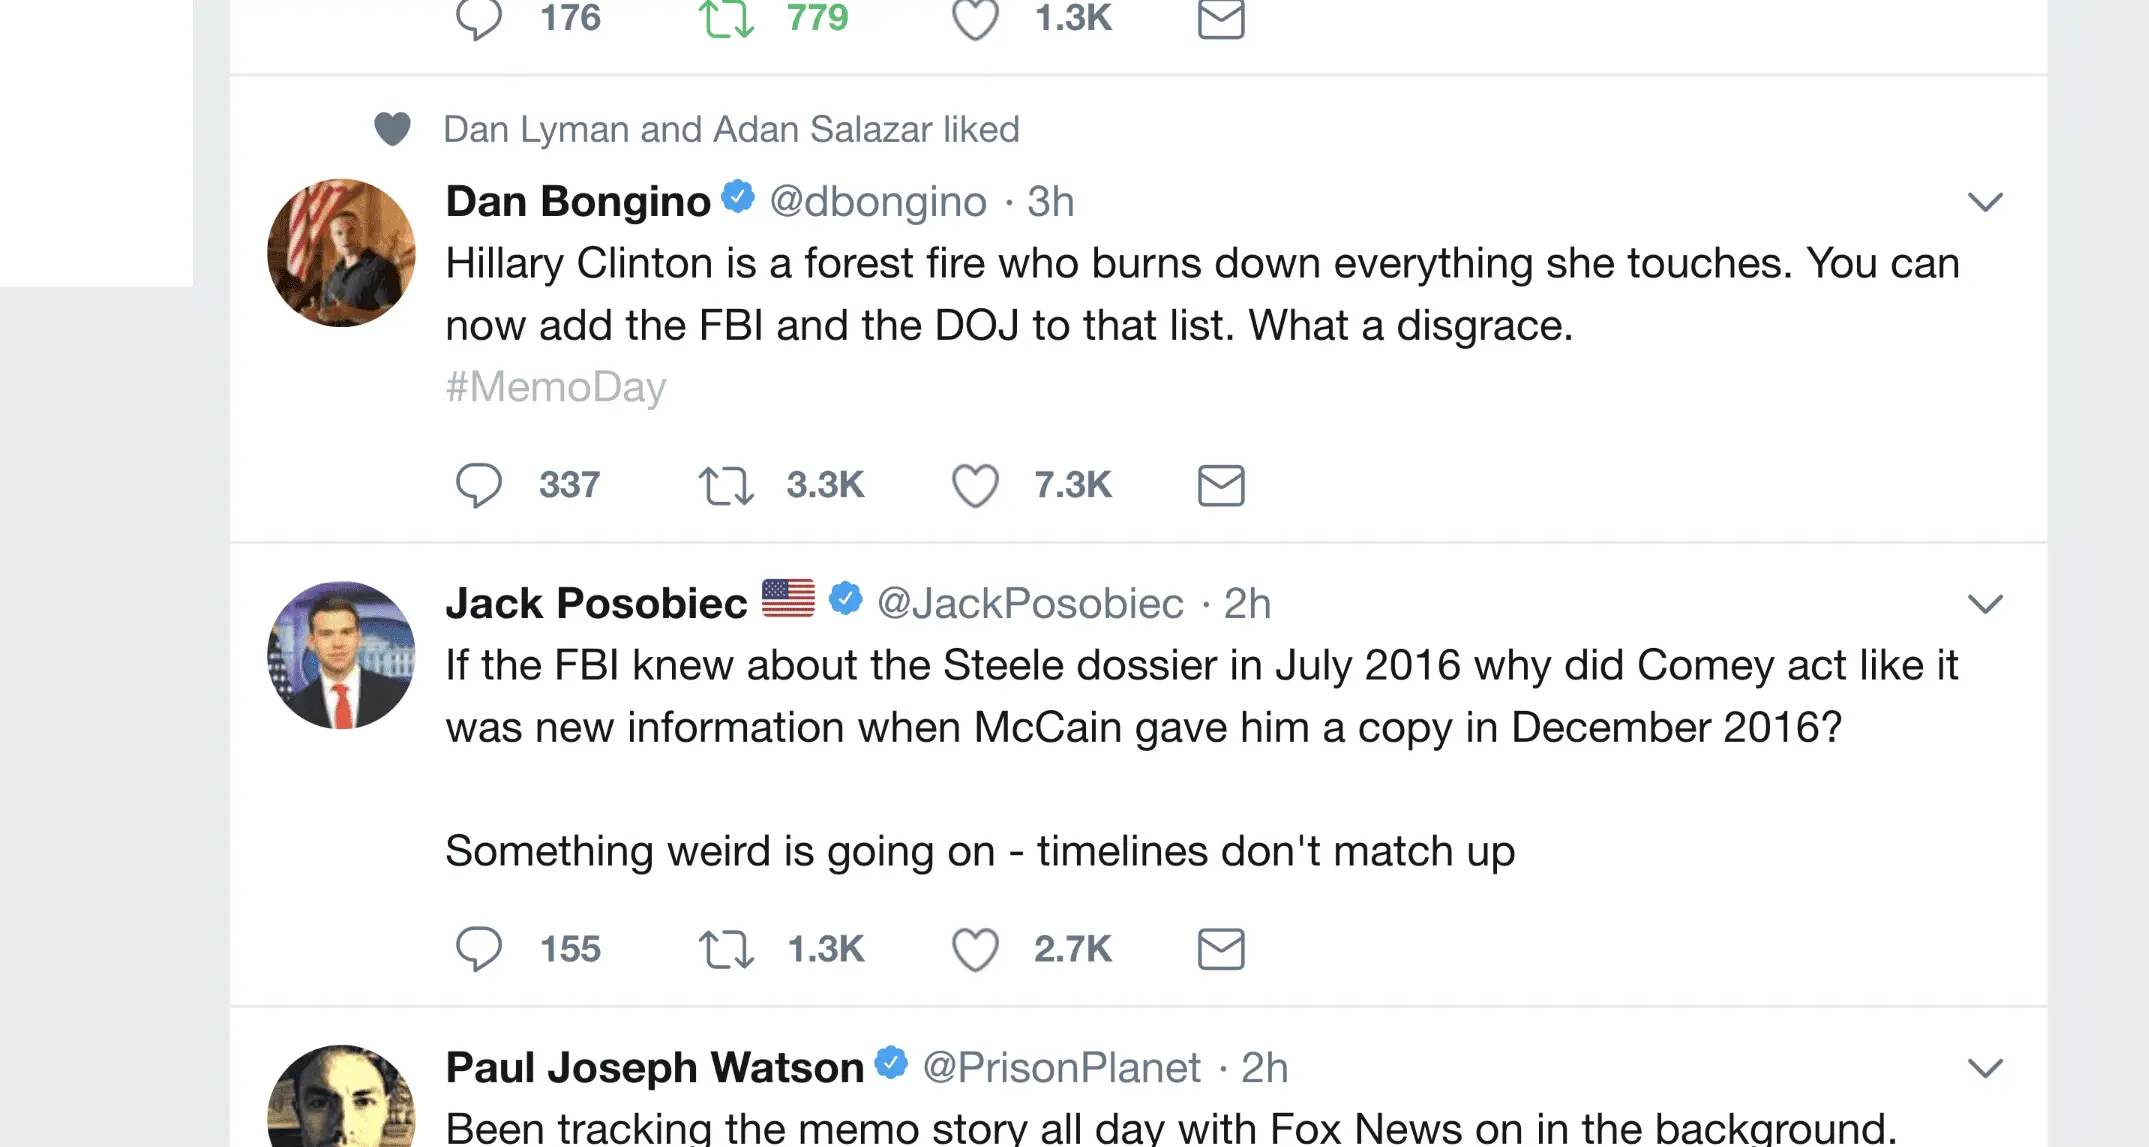Send Dan Bongino's tweet via direct message
Viewport: 2149px width, 1147px height.
(1220, 486)
